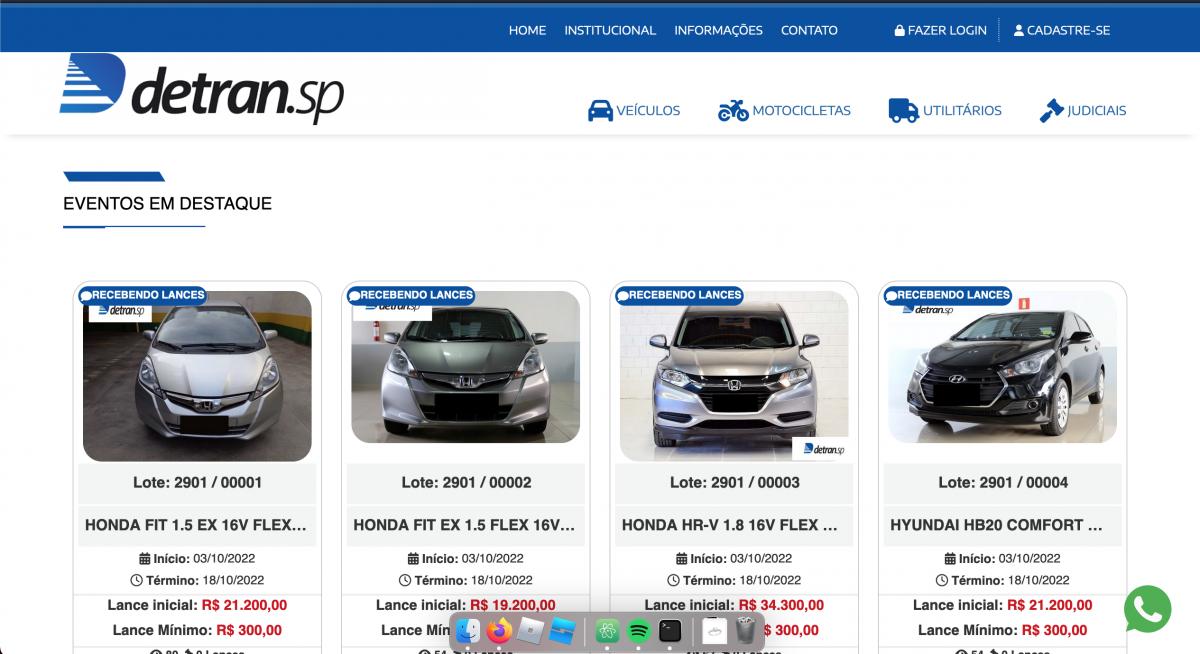Open Roblox from the dock
This screenshot has width=1200, height=654.
[x=532, y=631]
